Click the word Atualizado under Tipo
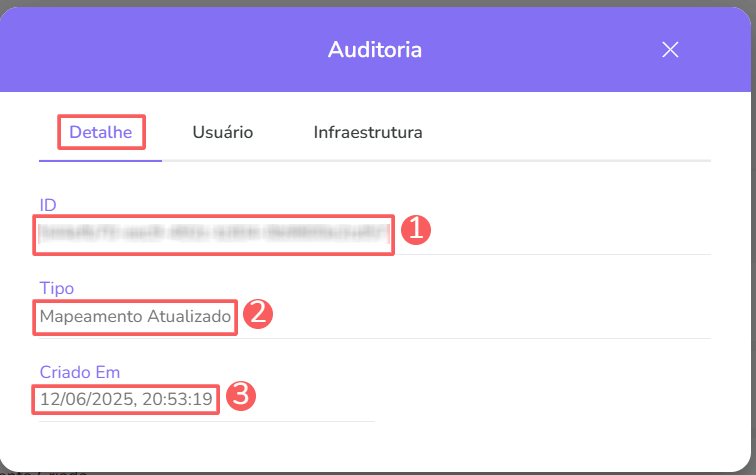Viewport: 756px width, 475px height. pyautogui.click(x=191, y=318)
